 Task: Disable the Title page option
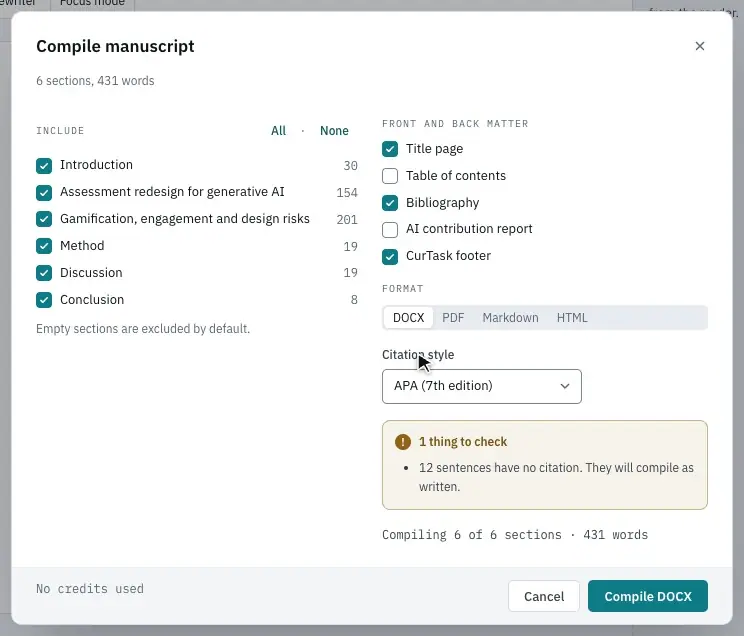(390, 149)
